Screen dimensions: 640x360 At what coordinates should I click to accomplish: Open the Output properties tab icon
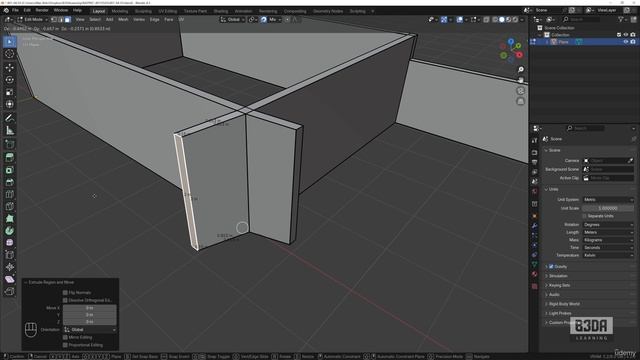pos(535,162)
